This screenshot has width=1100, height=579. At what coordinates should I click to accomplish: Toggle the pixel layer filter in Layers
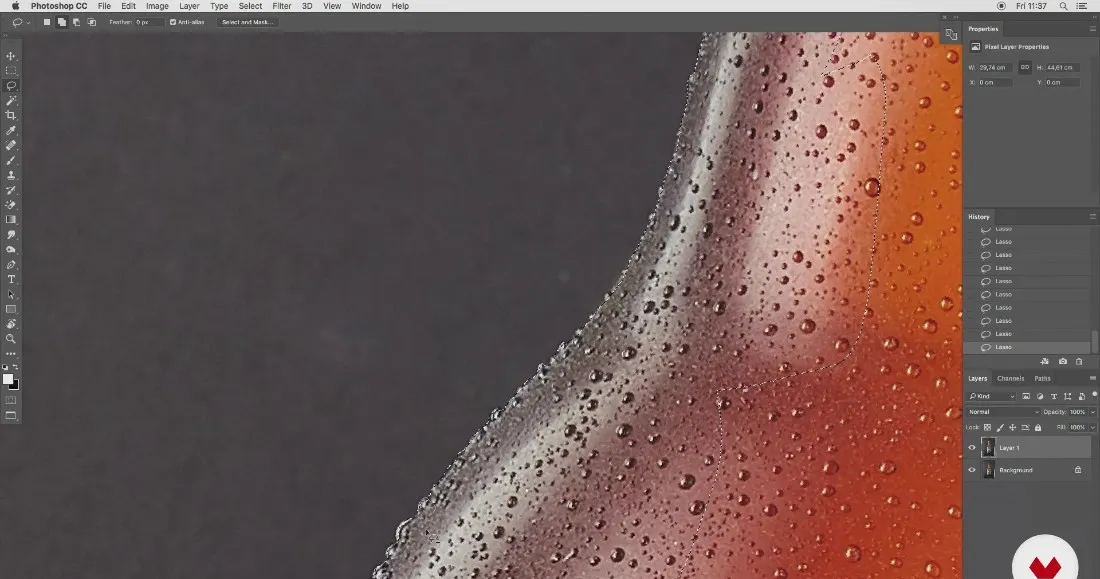(1026, 397)
